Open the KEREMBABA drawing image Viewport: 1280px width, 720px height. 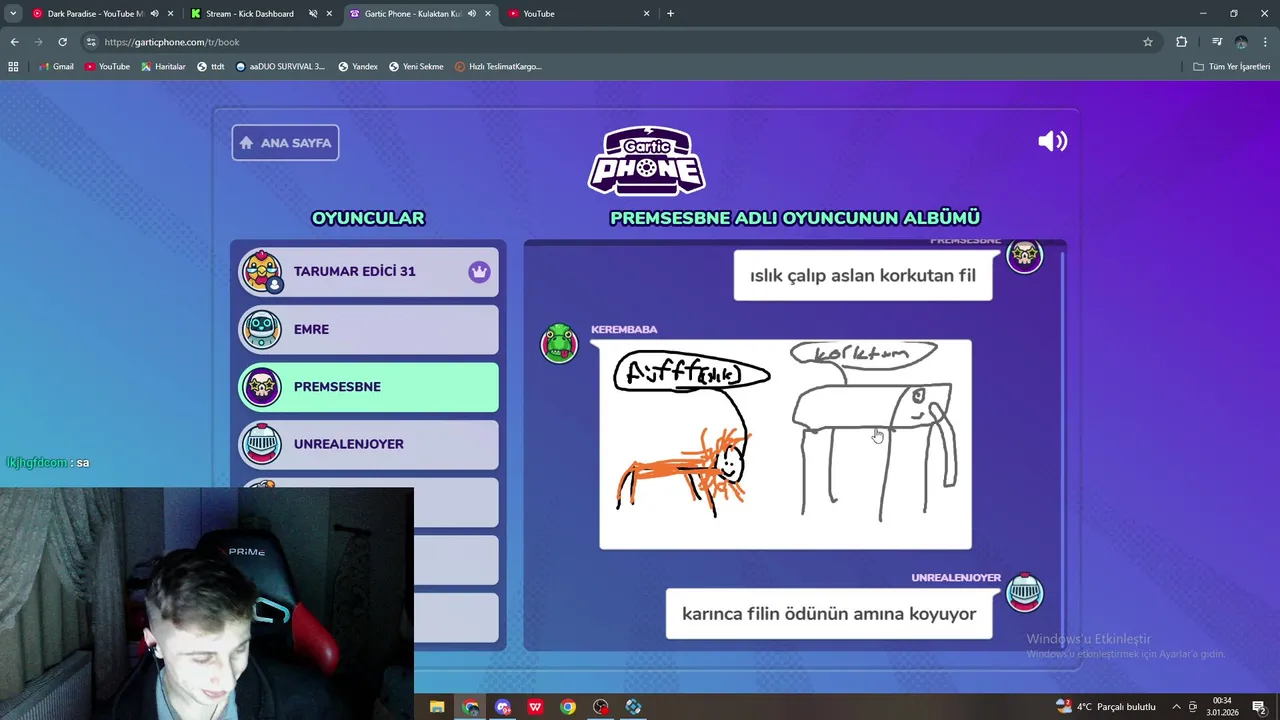(x=785, y=444)
